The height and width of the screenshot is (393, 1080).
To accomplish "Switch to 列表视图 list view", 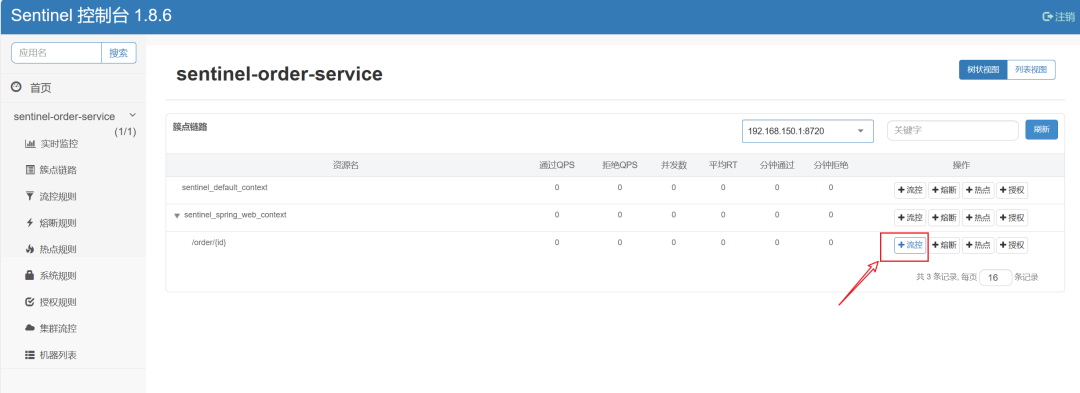I will (x=1031, y=70).
